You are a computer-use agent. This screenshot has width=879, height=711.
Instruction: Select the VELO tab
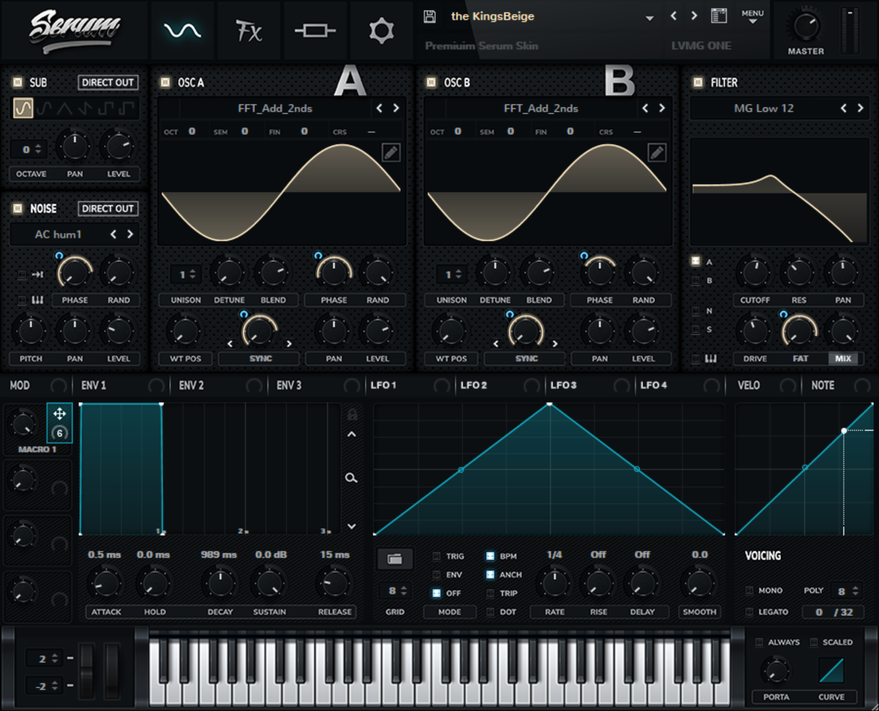click(x=749, y=385)
